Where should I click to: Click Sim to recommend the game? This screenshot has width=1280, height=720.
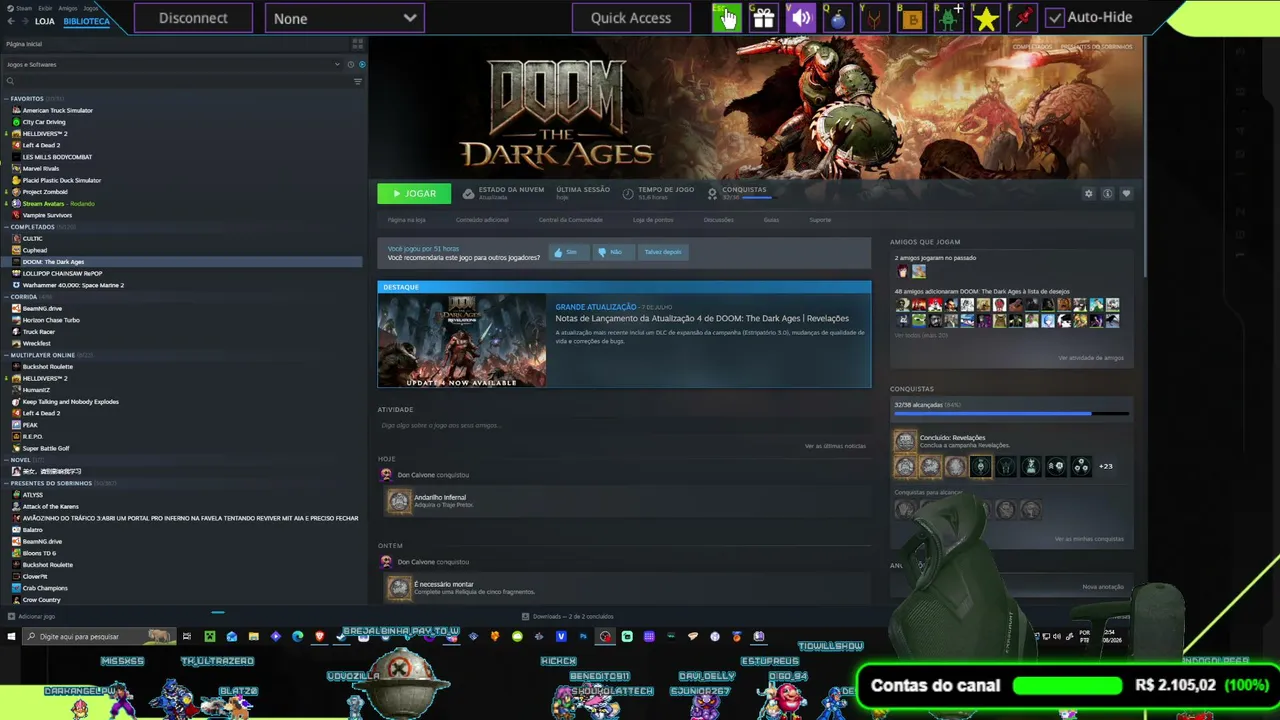click(568, 252)
